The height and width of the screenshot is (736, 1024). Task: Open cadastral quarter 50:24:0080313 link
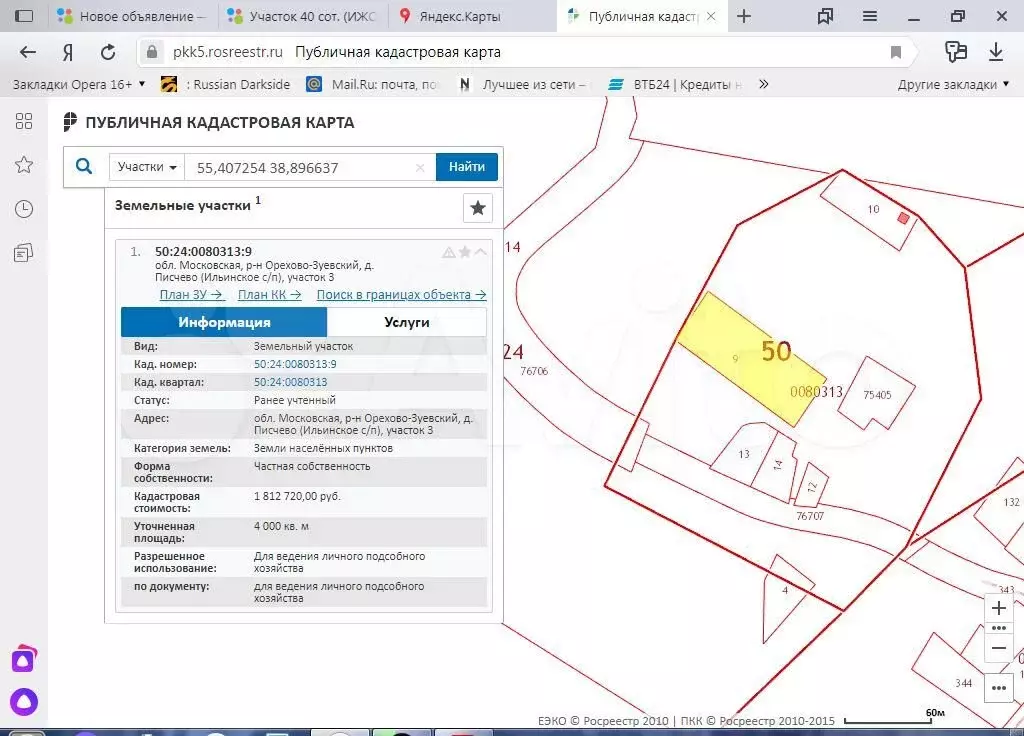291,382
